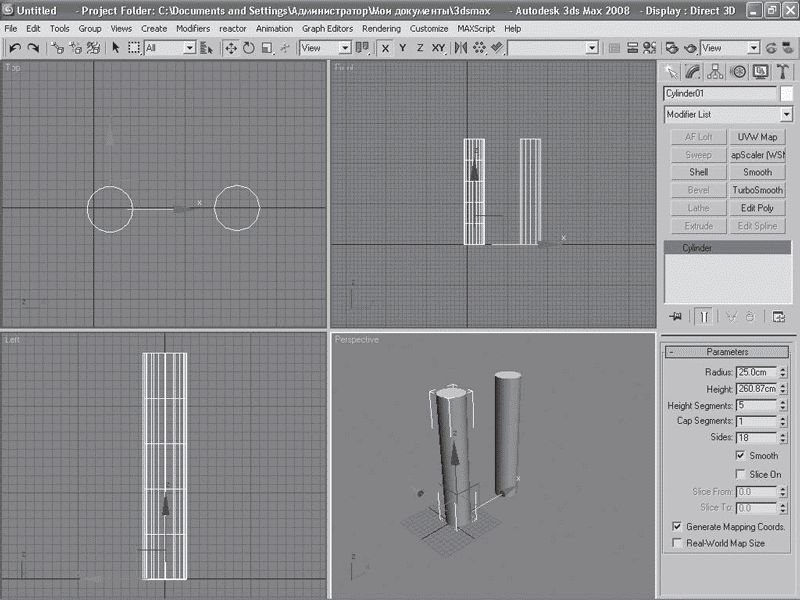The width and height of the screenshot is (800, 600).
Task: Open the Display command panel tab
Action: tap(760, 71)
